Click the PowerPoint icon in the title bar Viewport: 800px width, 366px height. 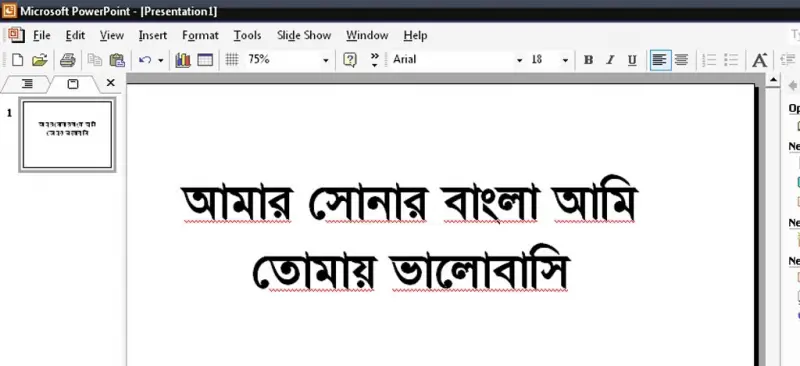click(10, 10)
